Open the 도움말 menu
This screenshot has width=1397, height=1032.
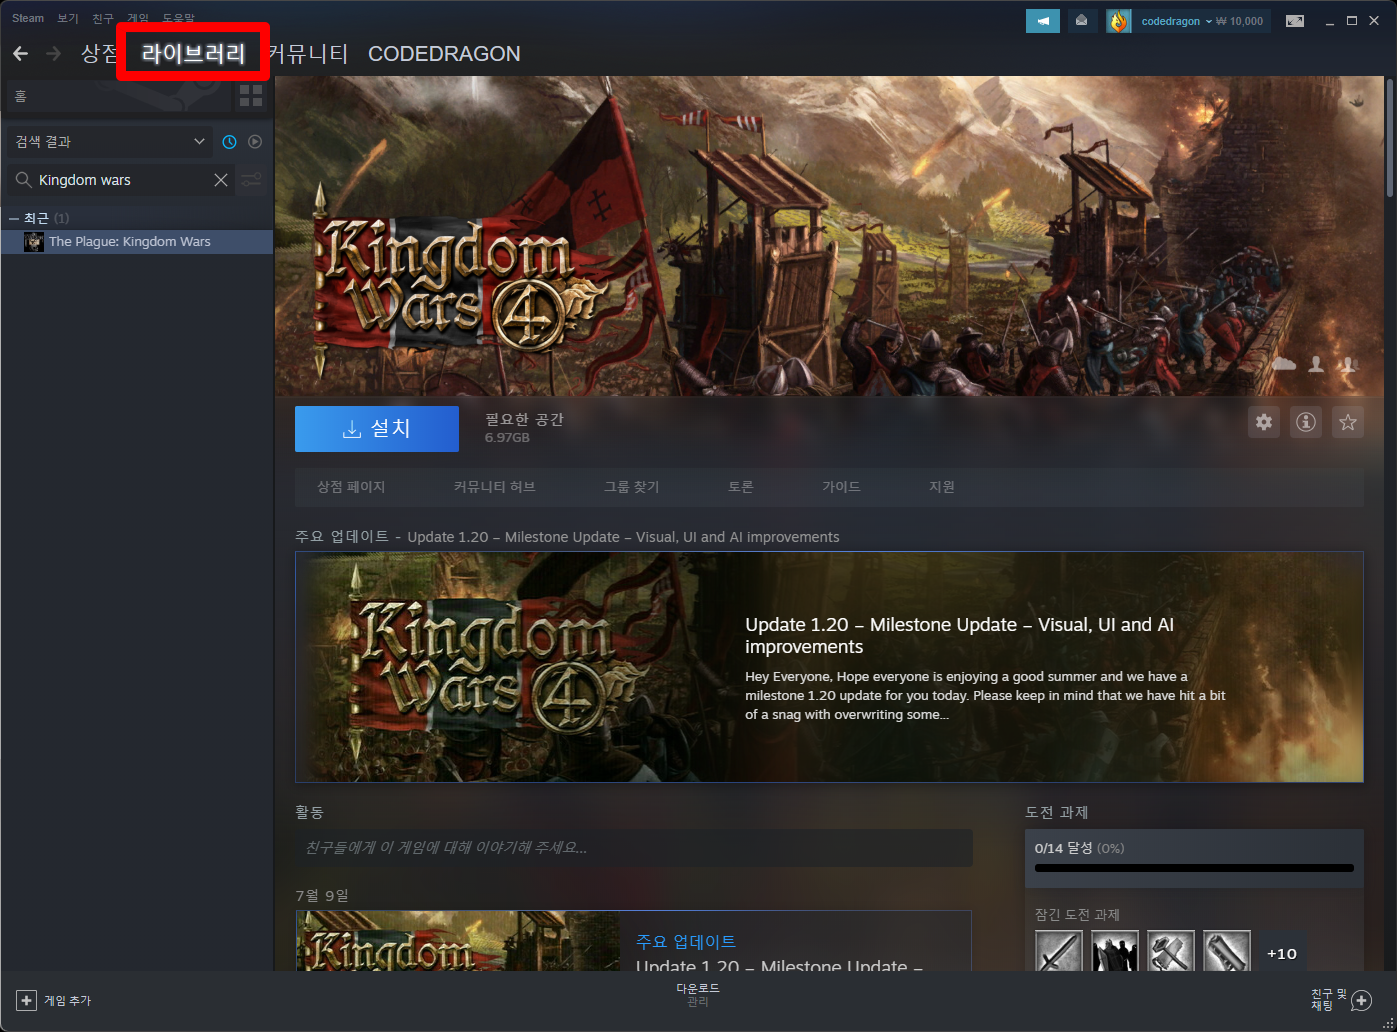pyautogui.click(x=178, y=18)
